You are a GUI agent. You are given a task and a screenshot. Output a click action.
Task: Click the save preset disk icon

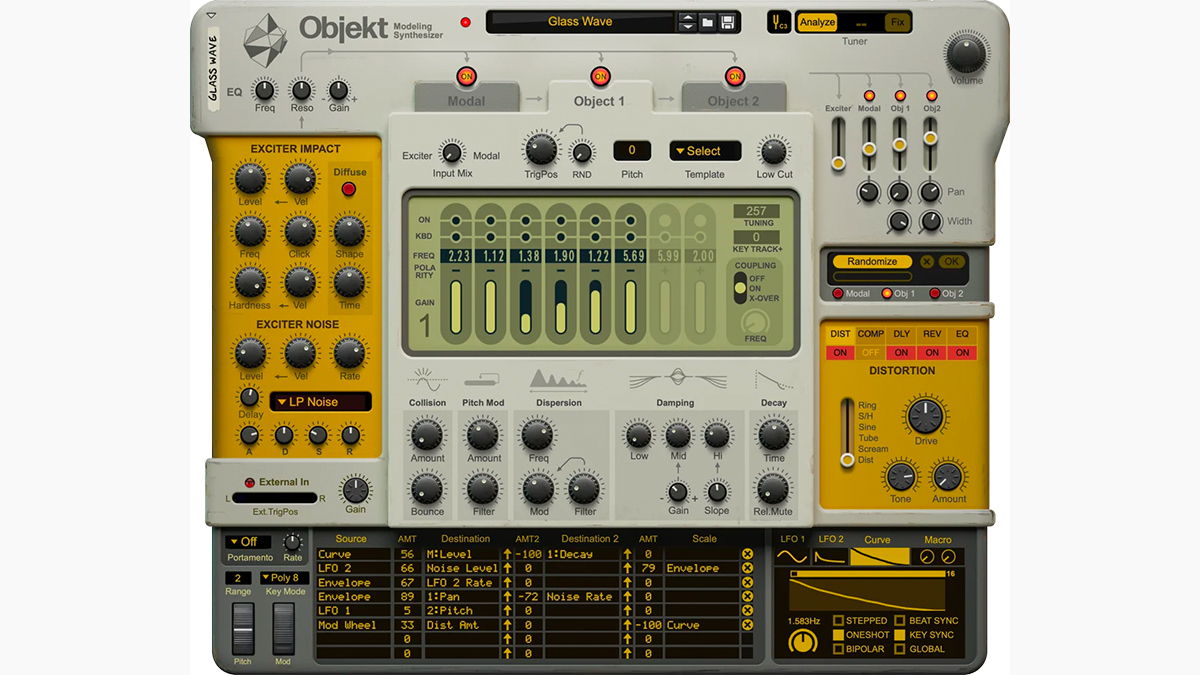click(x=728, y=21)
